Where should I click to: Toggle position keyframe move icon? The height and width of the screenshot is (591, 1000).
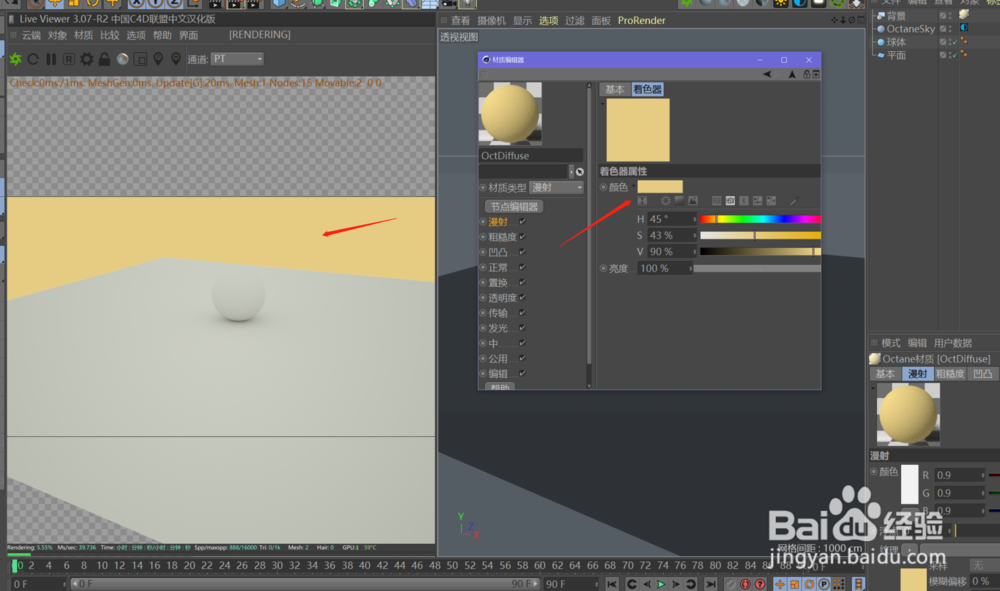780,584
